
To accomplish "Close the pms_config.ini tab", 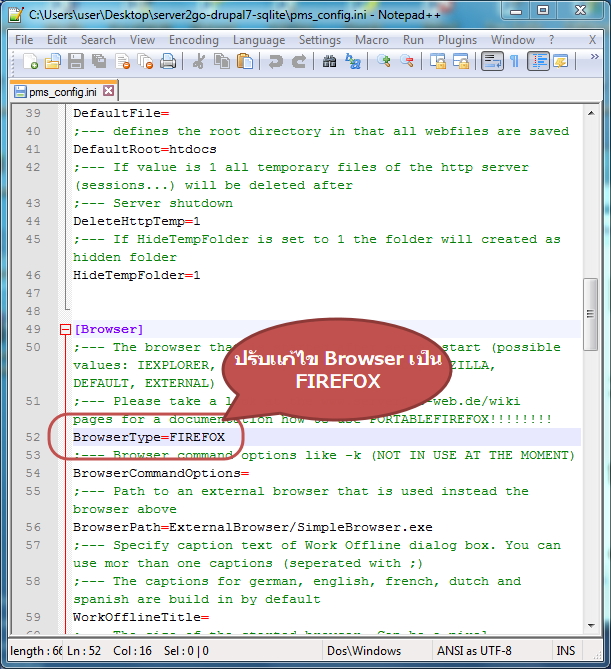I will point(109,91).
